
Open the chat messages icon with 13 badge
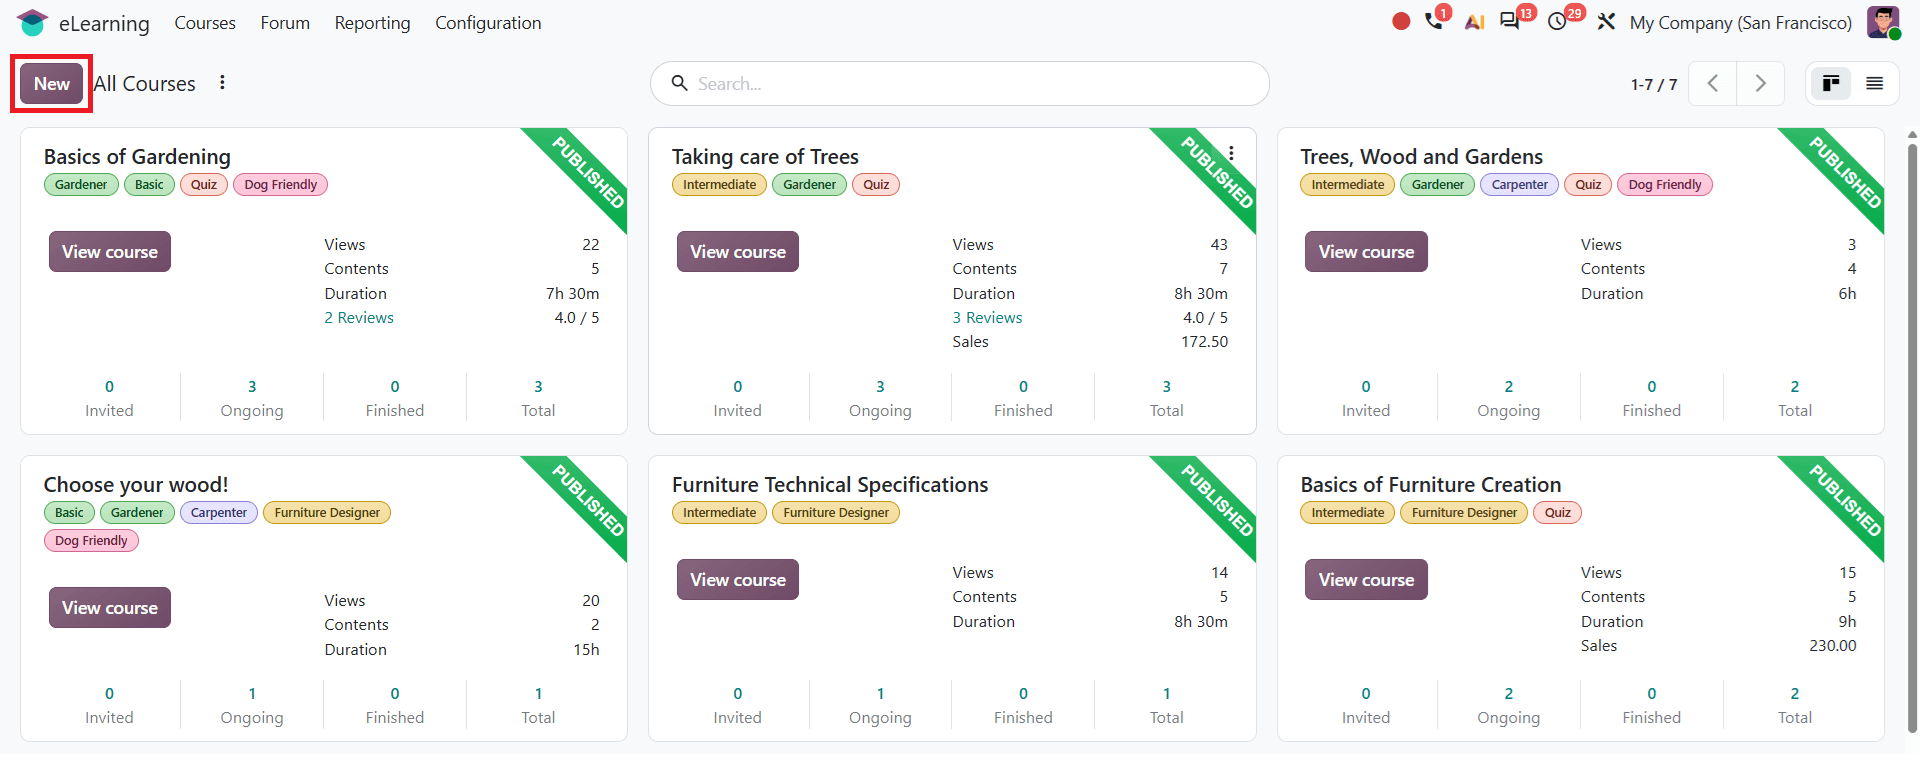tap(1510, 22)
